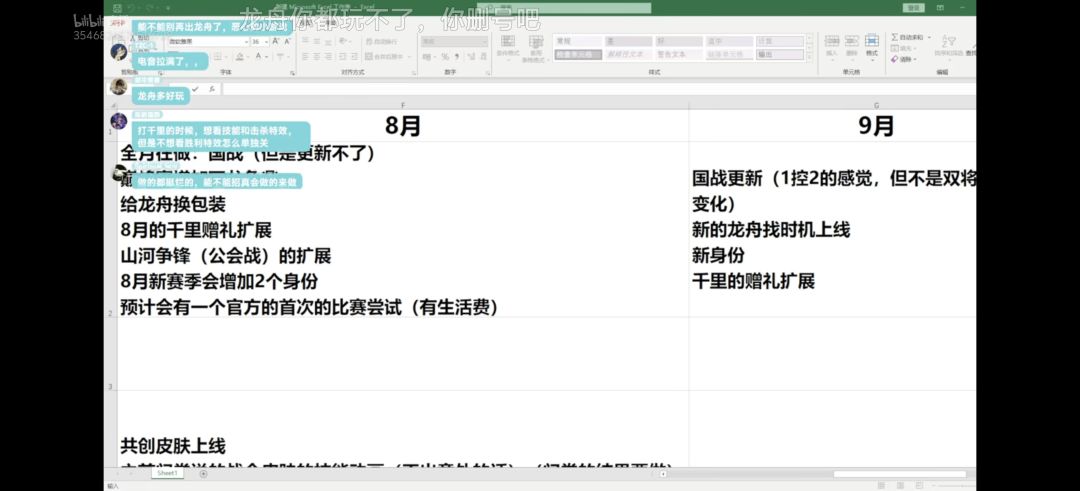Viewport: 1080px width, 491px height.
Task: Click the chat bubble '电音拉满了'
Action: (x=170, y=62)
